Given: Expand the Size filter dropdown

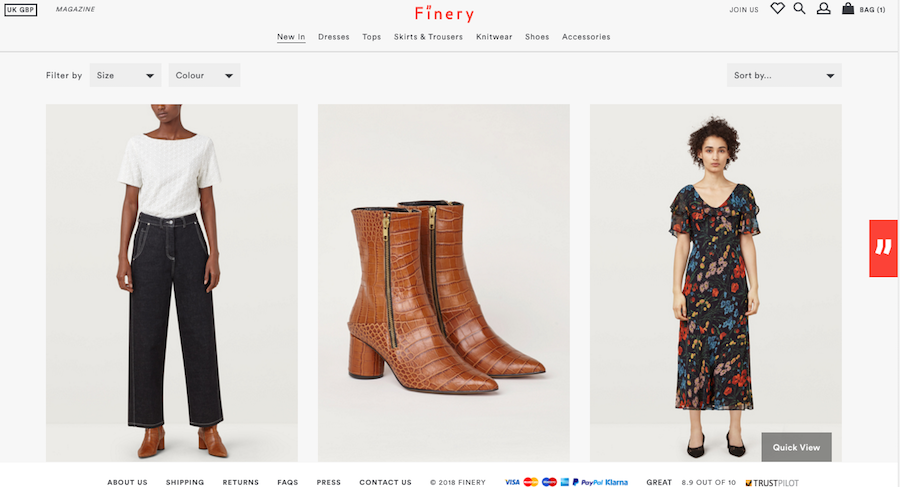Looking at the screenshot, I should 125,75.
